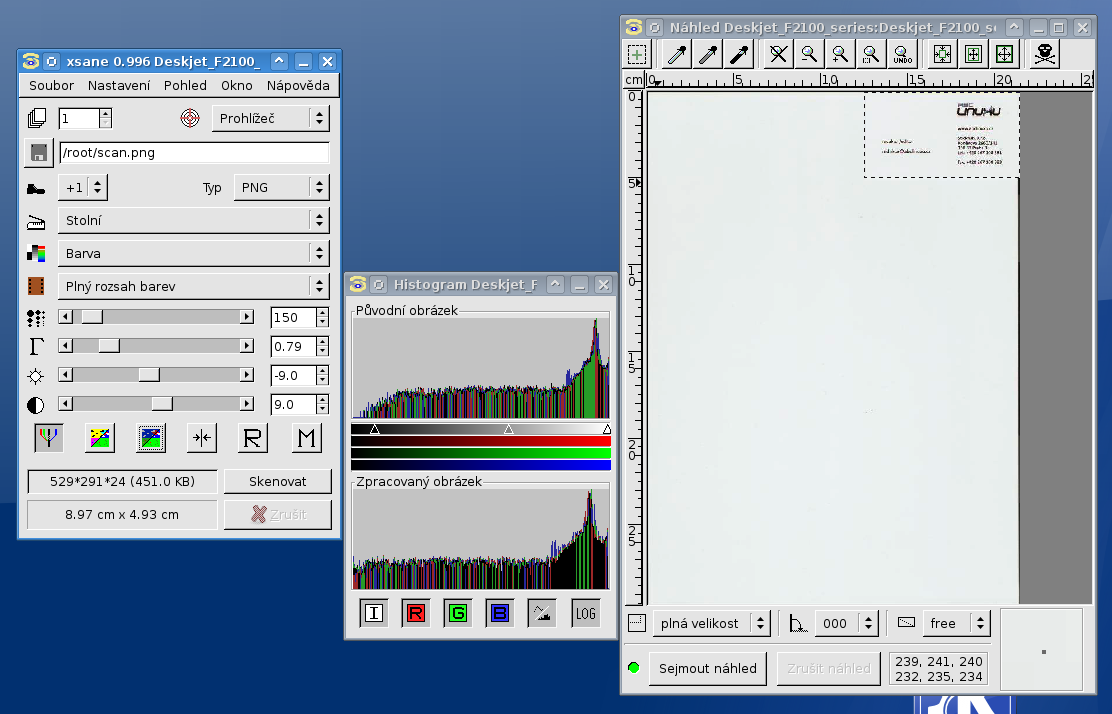Open the +1 filename step dropdown
This screenshot has height=714, width=1112.
[x=82, y=188]
